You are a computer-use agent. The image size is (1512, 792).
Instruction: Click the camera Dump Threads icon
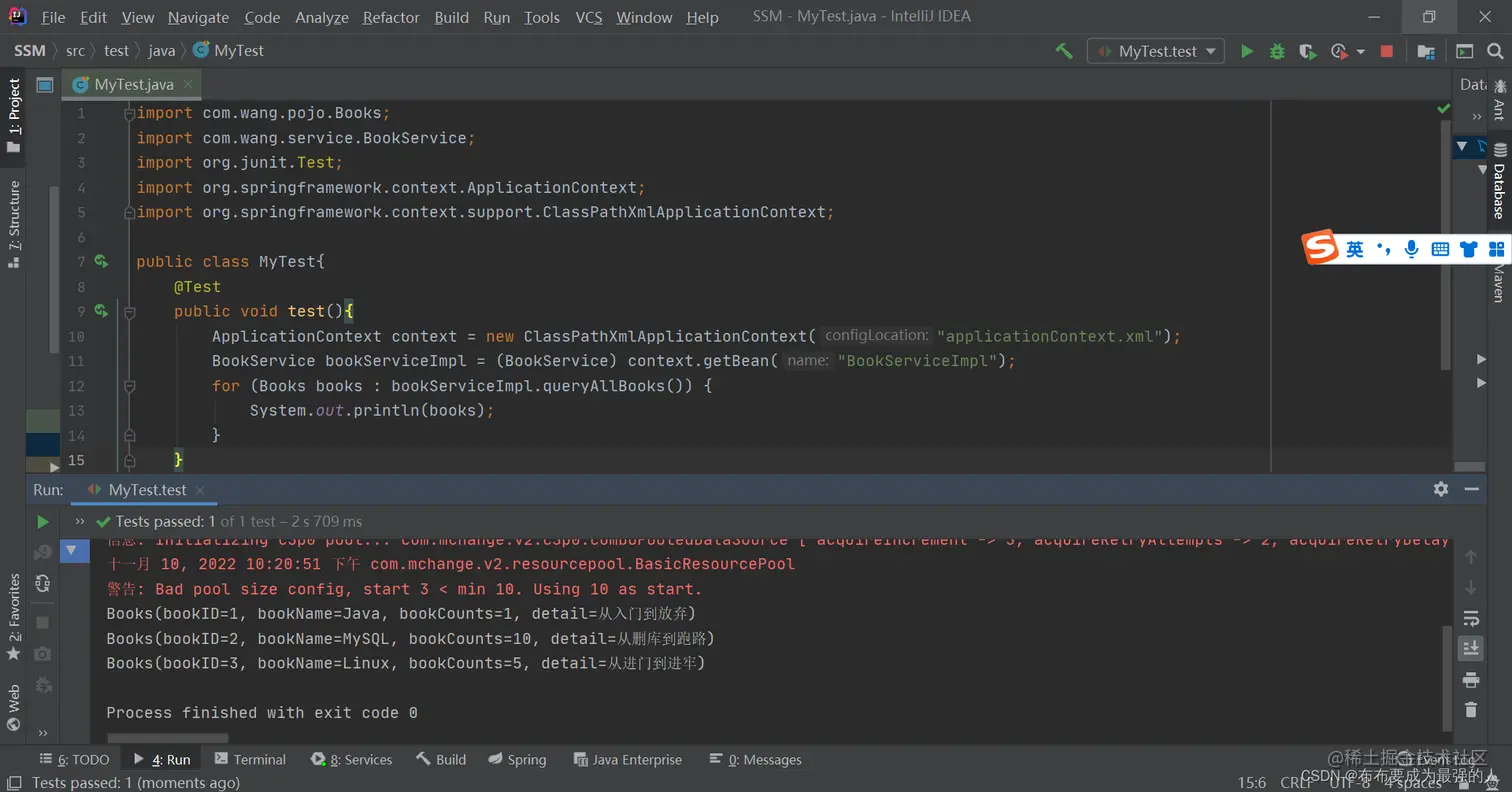tap(43, 653)
